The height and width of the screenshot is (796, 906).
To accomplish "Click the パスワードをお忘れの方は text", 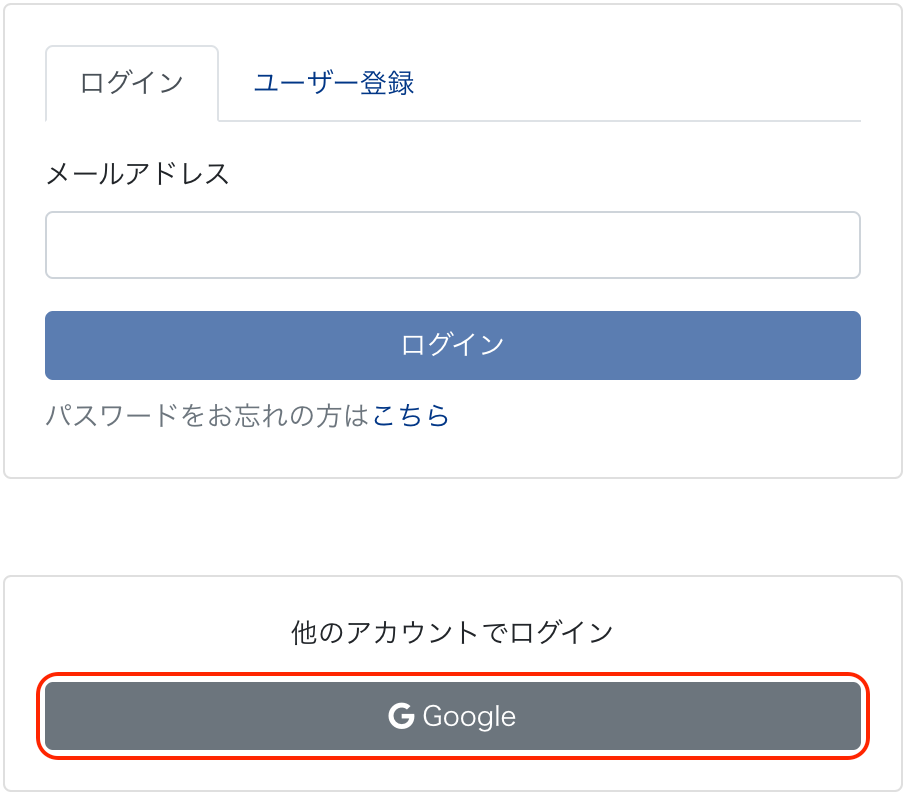I will (208, 416).
